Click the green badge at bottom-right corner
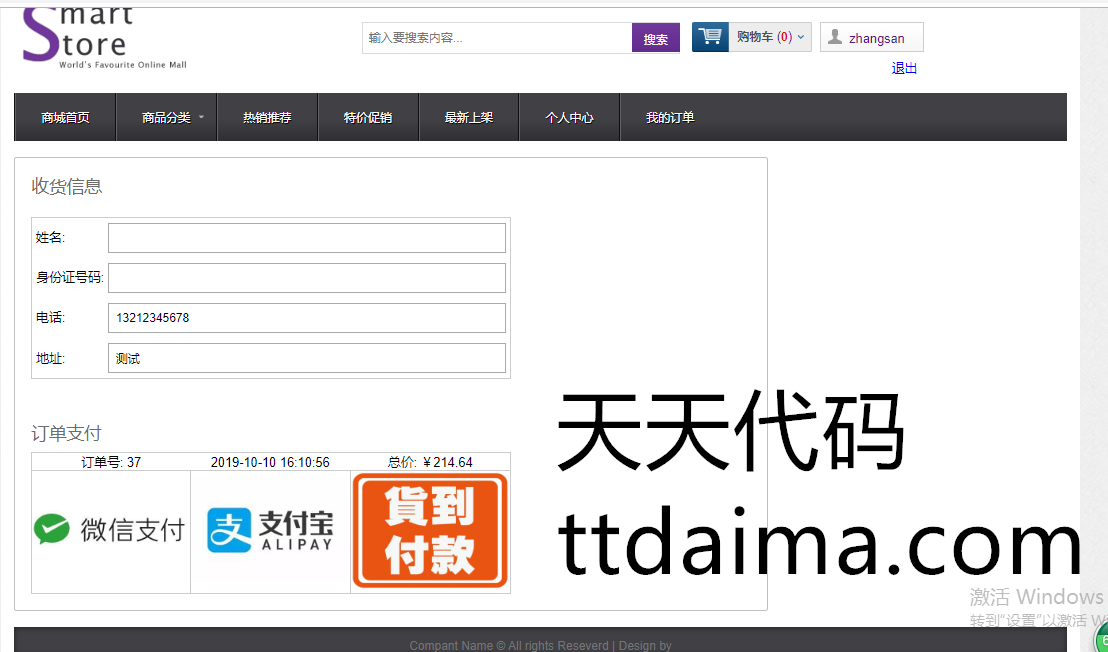This screenshot has height=652, width=1108. (1102, 641)
